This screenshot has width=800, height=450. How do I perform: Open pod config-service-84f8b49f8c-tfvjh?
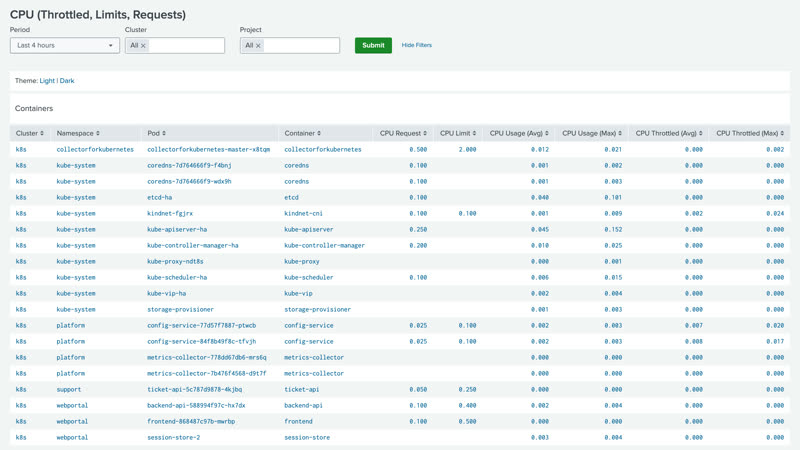(202, 341)
